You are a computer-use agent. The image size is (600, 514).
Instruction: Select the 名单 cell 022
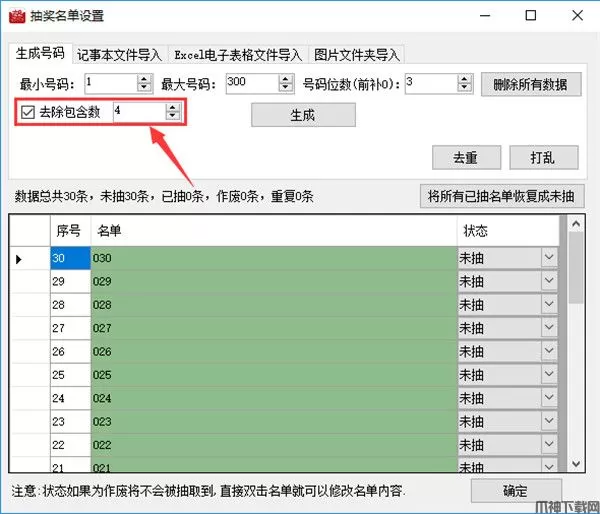(274, 445)
